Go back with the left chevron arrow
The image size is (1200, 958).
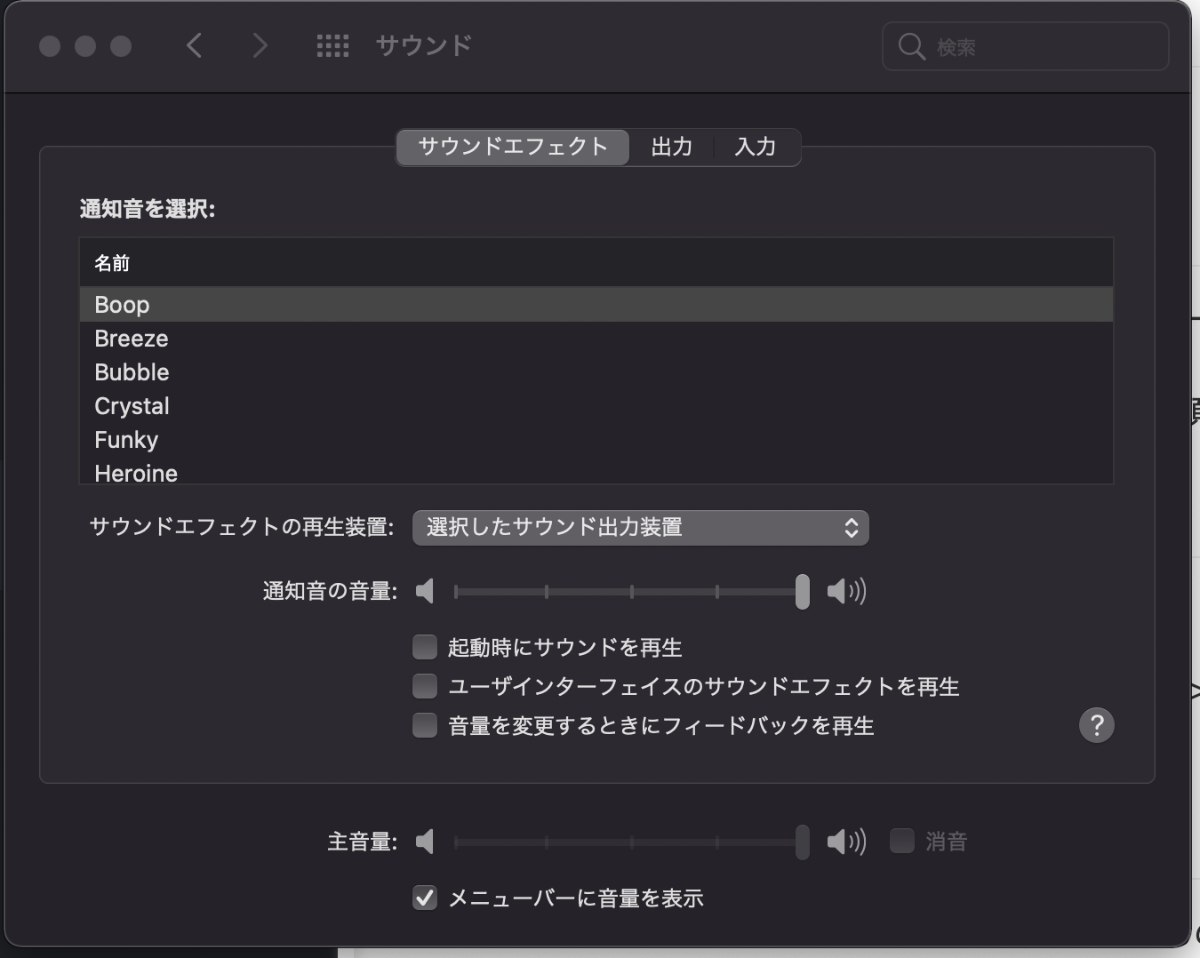pyautogui.click(x=195, y=46)
